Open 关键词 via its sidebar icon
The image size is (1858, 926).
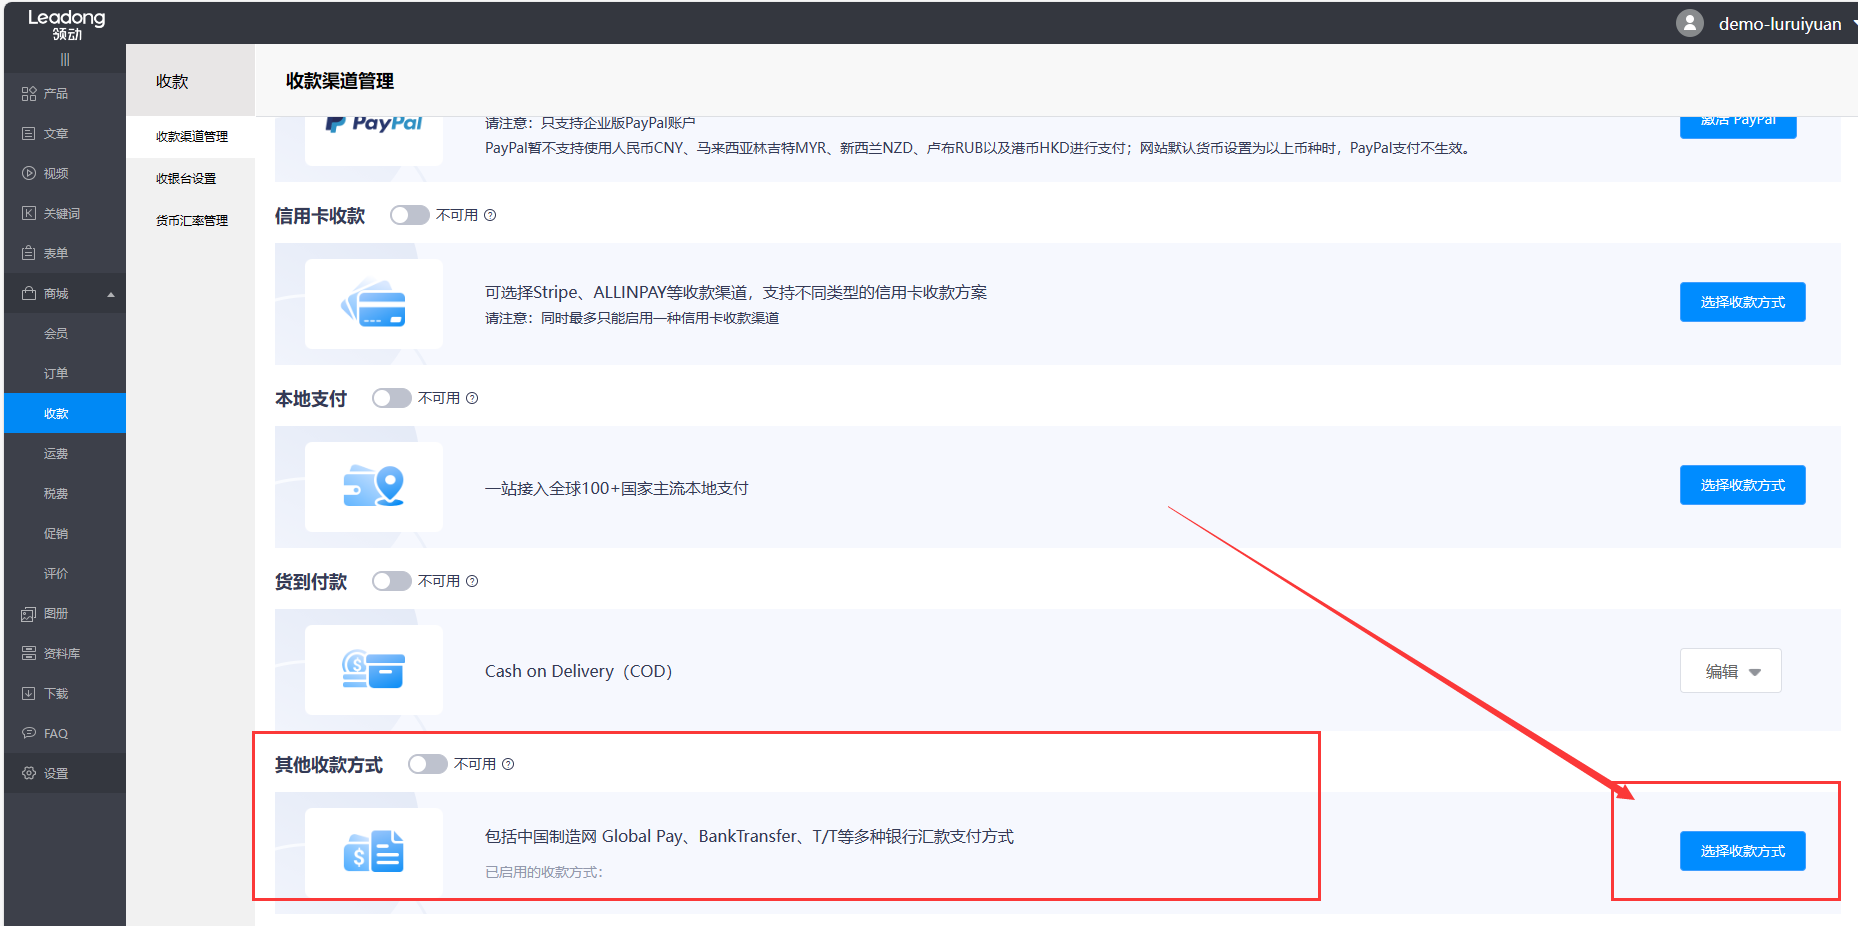(x=28, y=212)
